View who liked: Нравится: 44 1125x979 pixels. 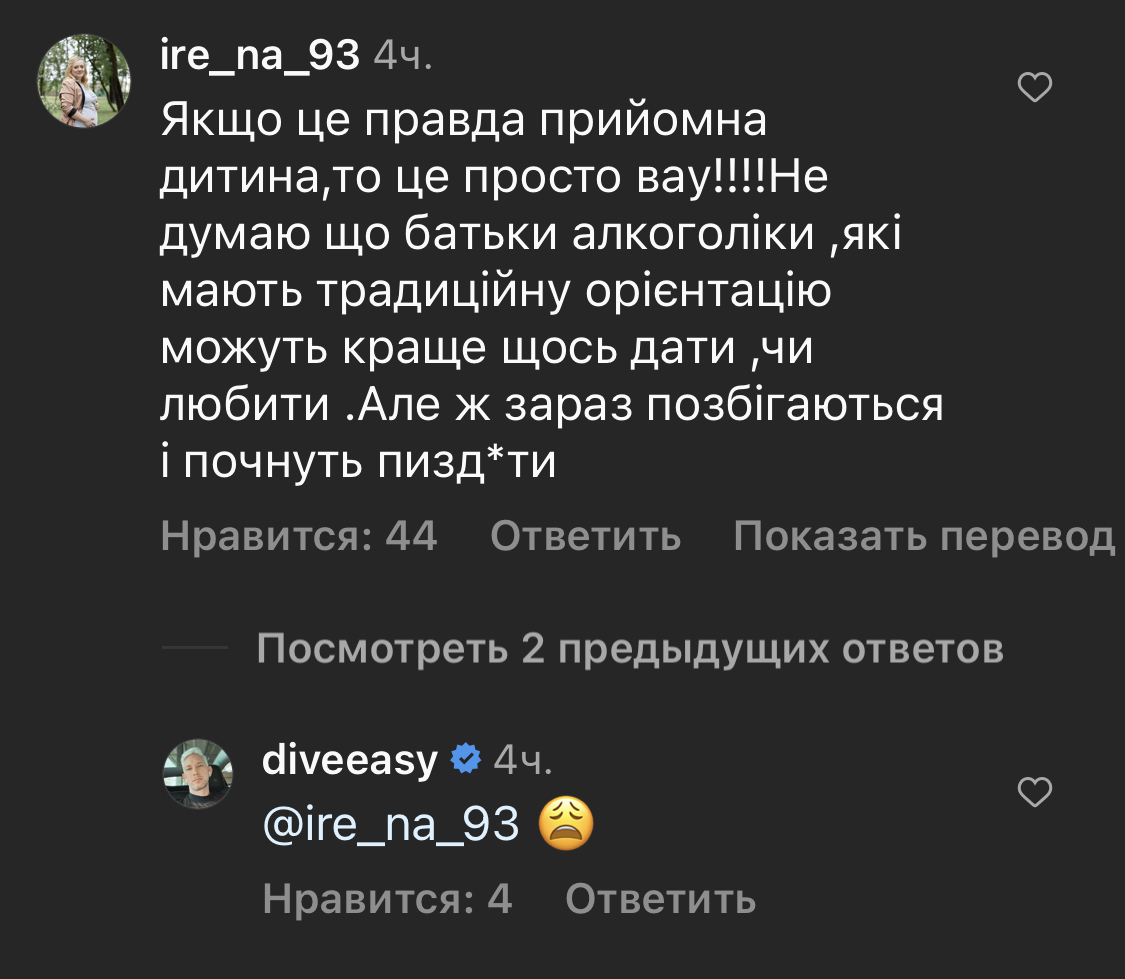point(299,537)
